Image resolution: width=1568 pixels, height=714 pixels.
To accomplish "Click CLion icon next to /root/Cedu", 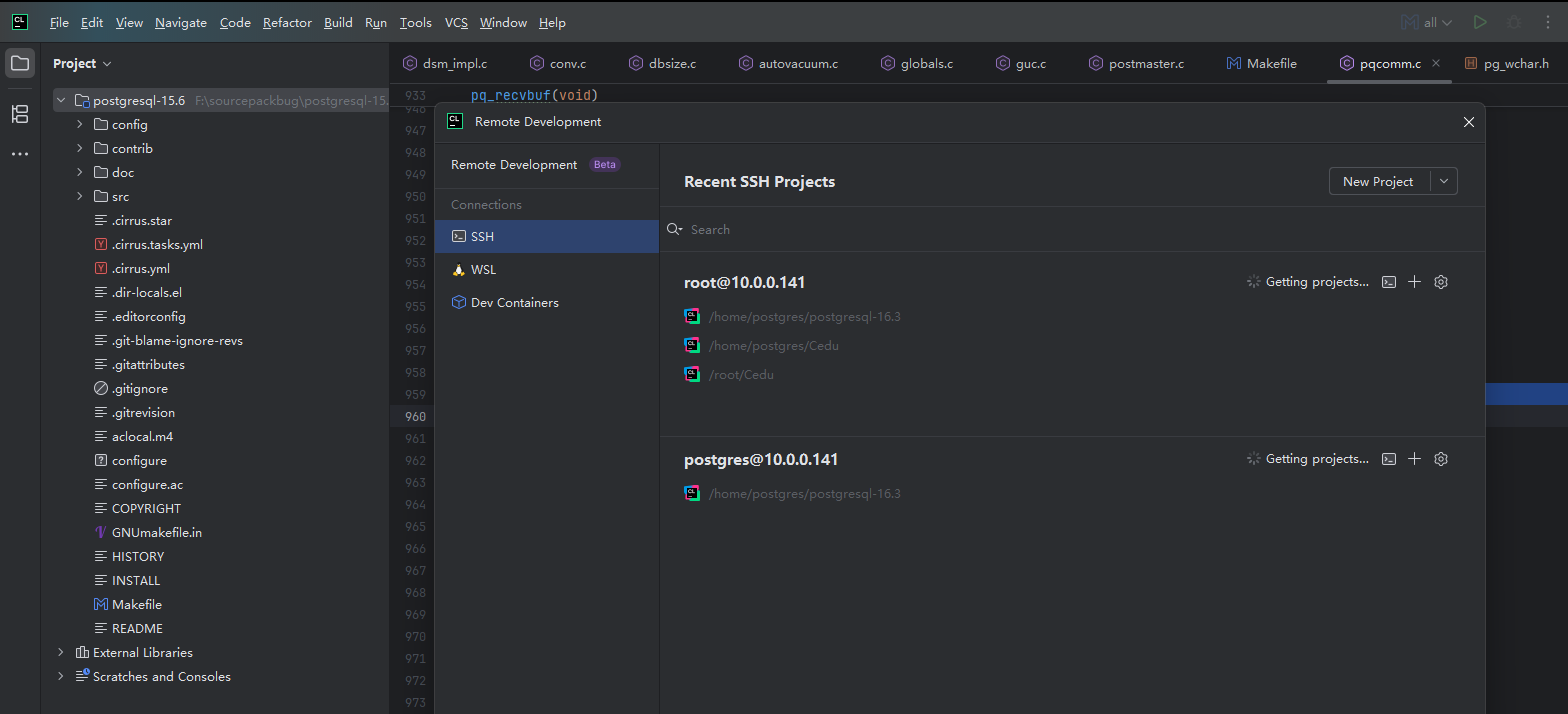I will [692, 374].
